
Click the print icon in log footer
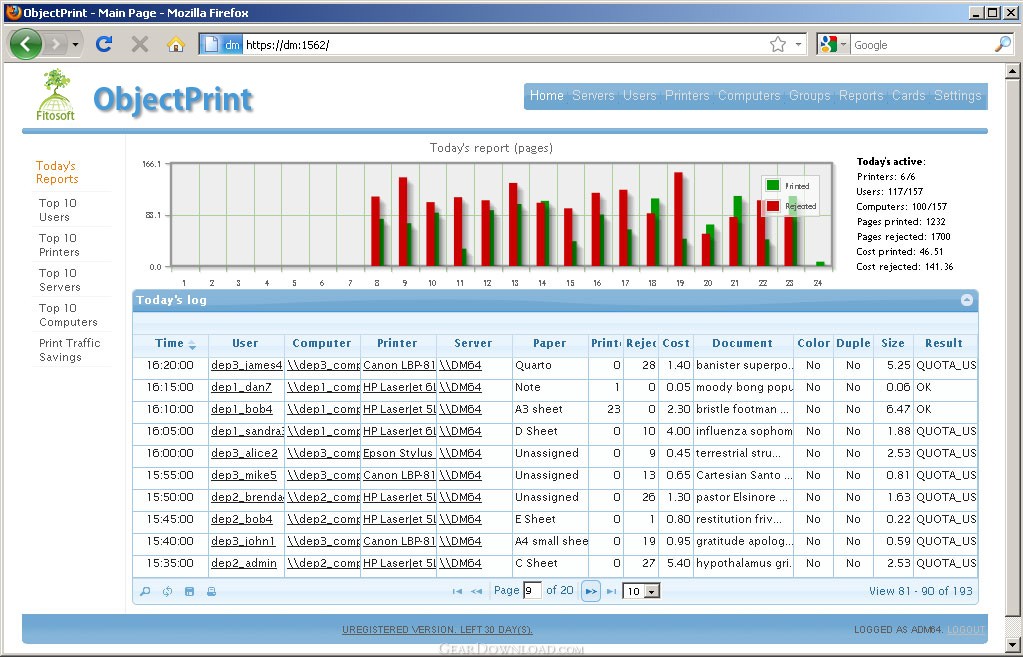[211, 591]
